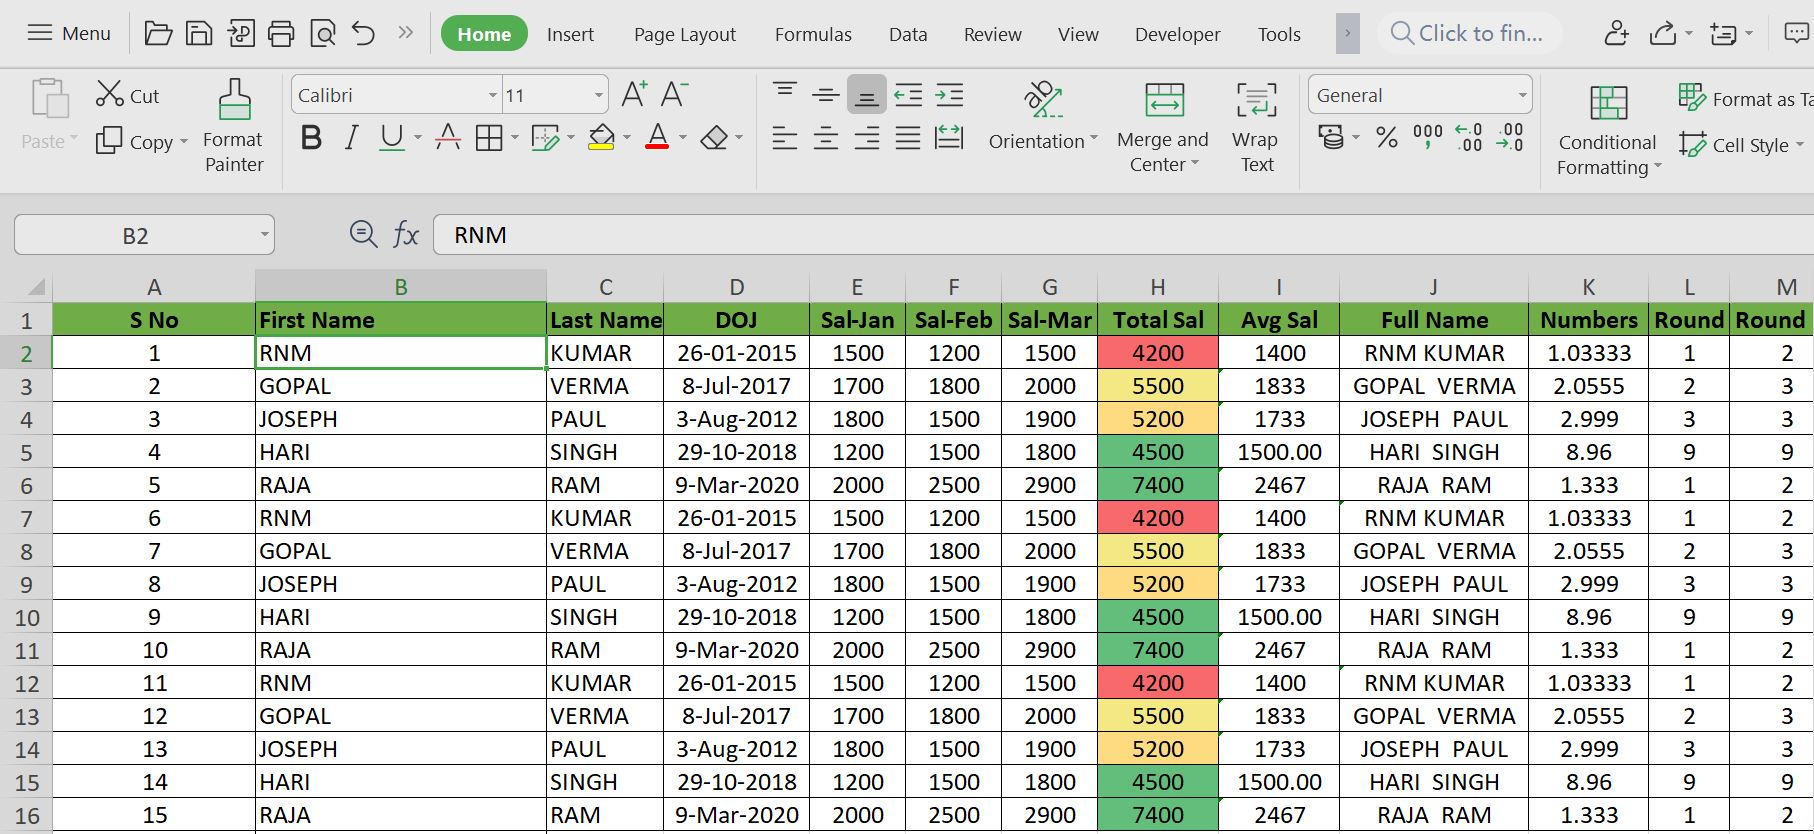Toggle center horizontal alignment
The height and width of the screenshot is (834, 1814).
coord(825,138)
